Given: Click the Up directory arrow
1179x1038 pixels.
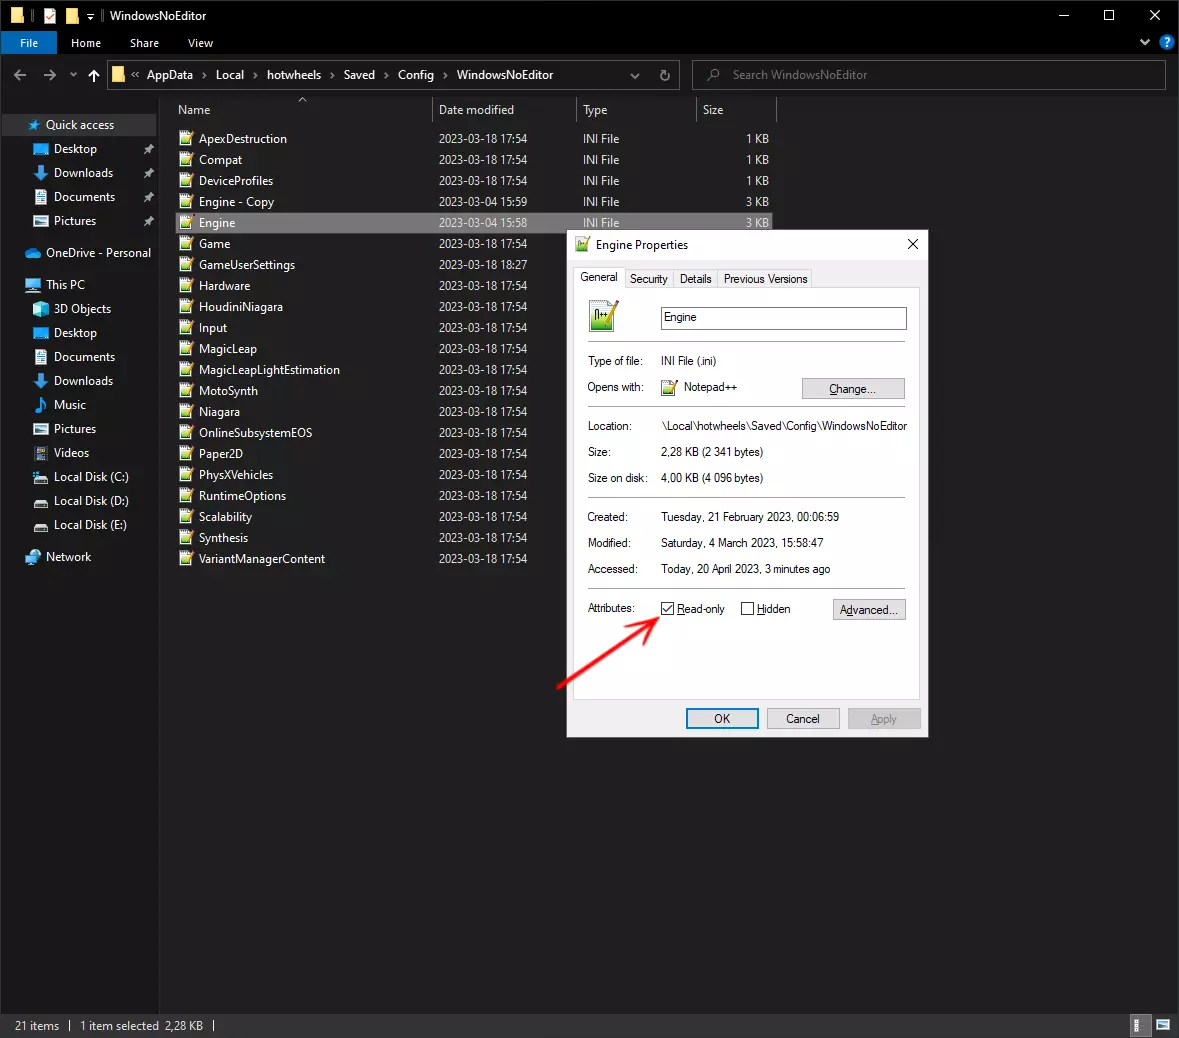Looking at the screenshot, I should pos(94,75).
